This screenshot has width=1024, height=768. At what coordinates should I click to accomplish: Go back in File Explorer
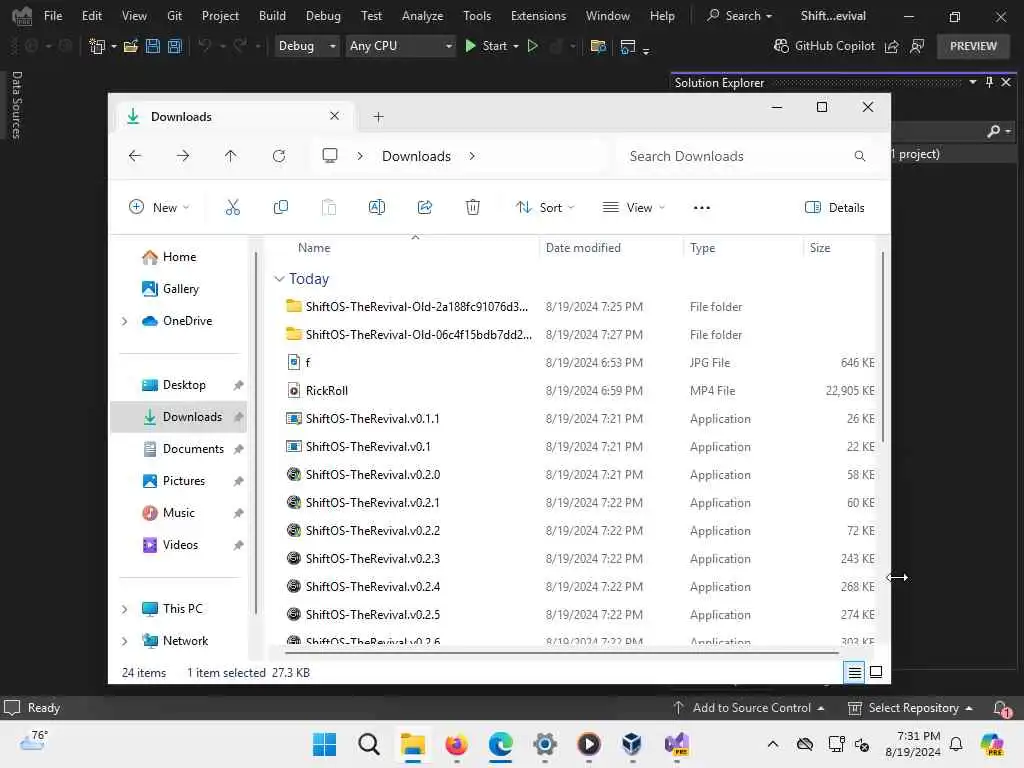[x=135, y=156]
